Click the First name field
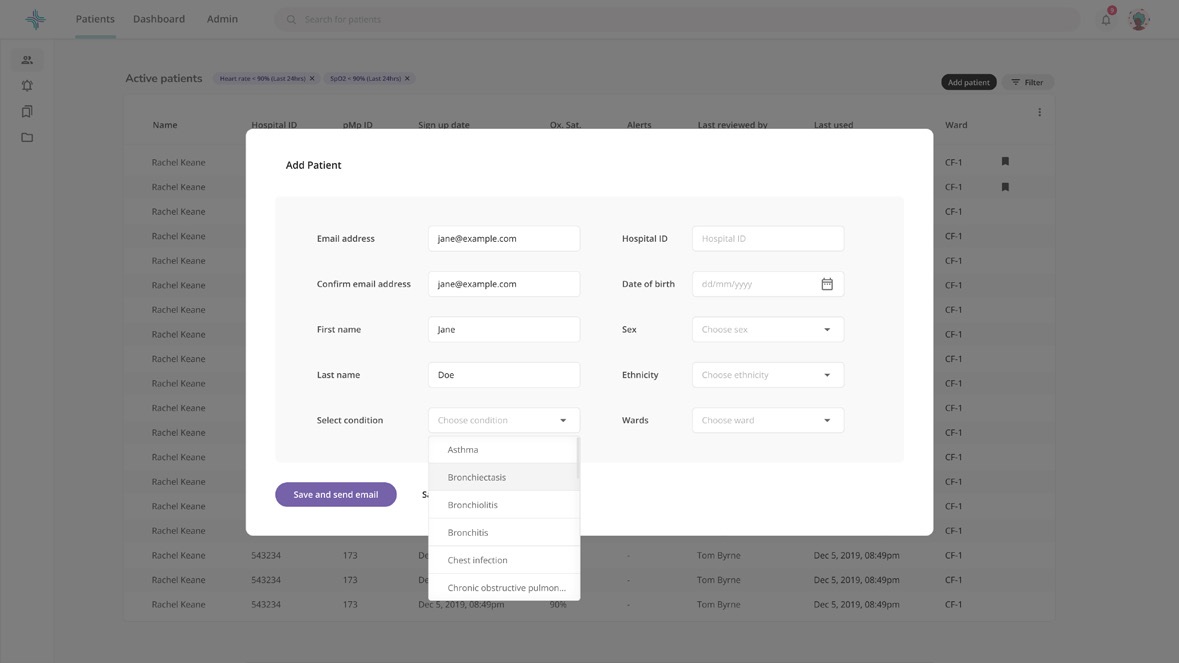Screen dimensions: 1179x663 504,329
